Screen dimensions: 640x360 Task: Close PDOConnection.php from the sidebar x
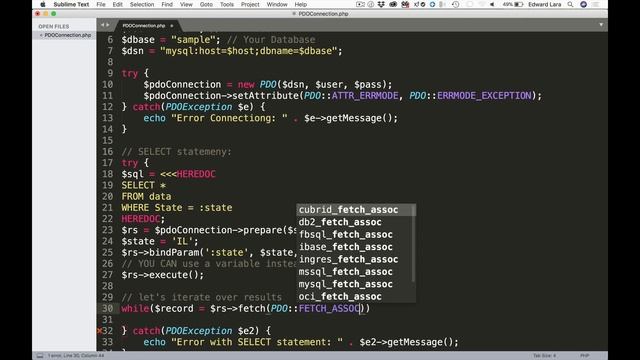41,36
